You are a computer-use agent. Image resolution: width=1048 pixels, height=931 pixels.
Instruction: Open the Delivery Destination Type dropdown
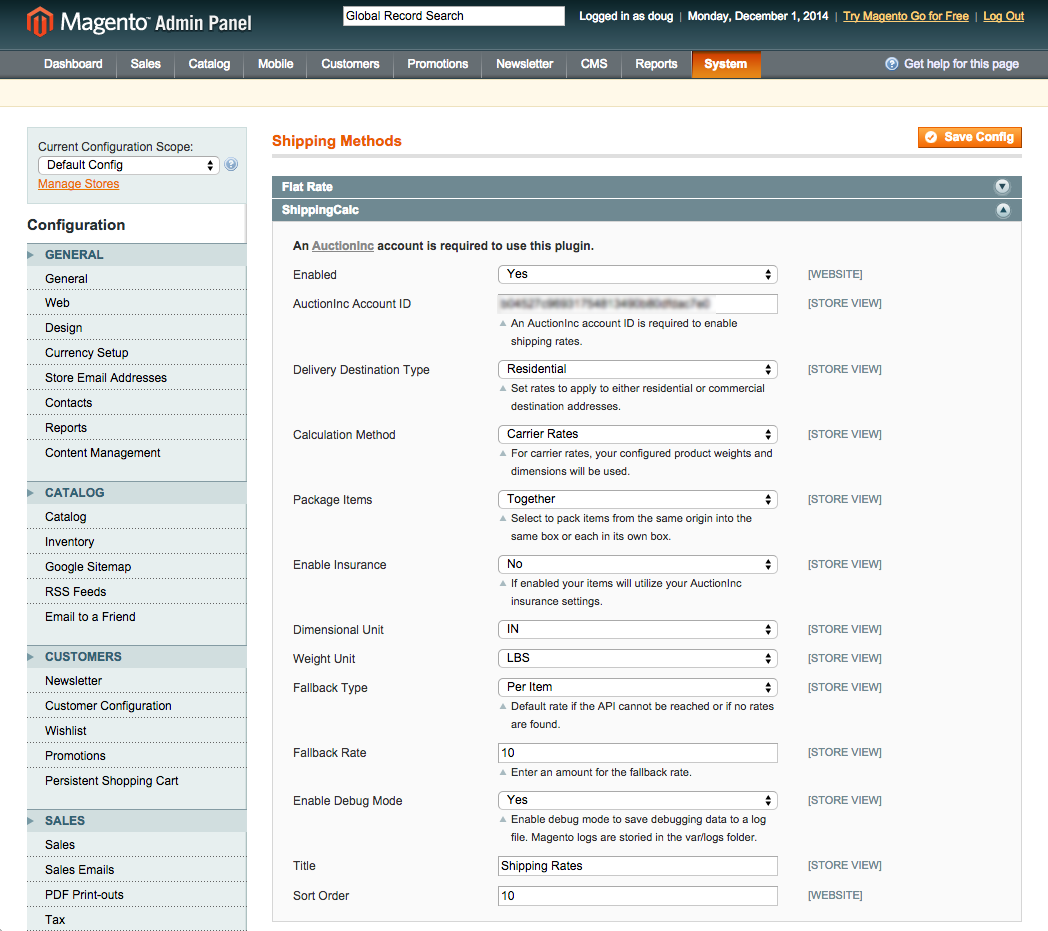pos(637,369)
